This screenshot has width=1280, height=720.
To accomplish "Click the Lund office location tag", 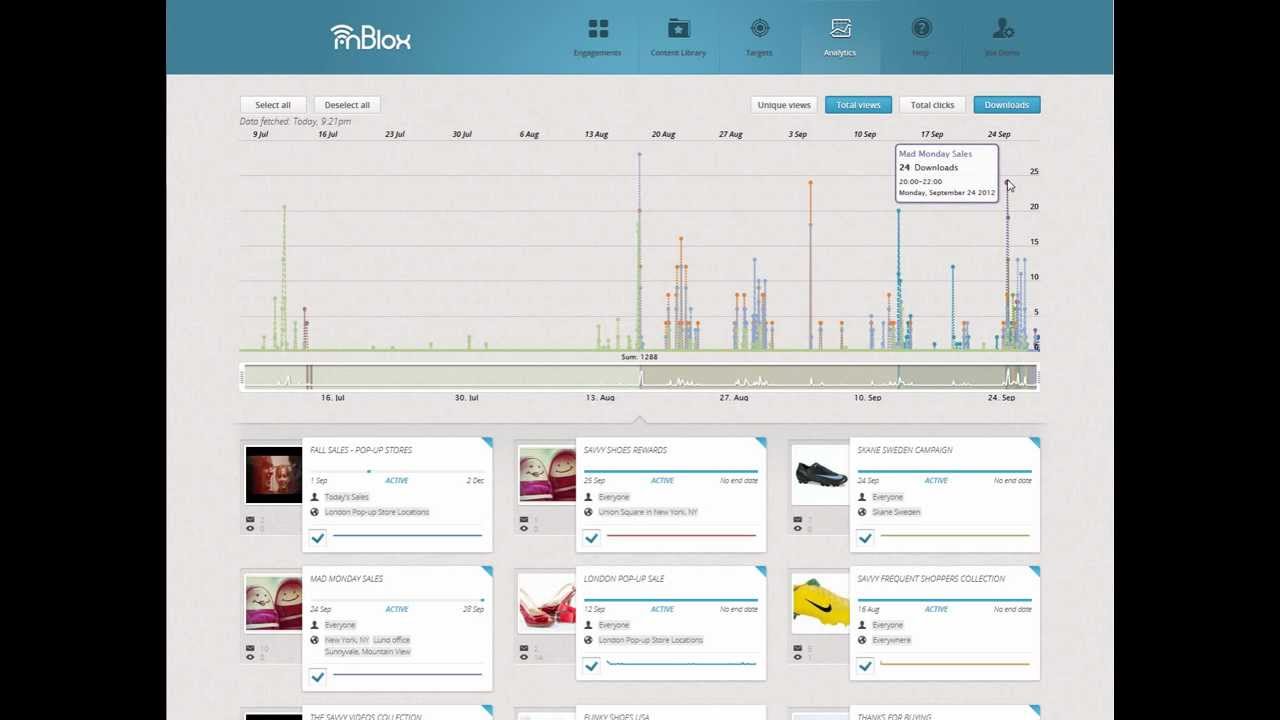I will tap(391, 640).
